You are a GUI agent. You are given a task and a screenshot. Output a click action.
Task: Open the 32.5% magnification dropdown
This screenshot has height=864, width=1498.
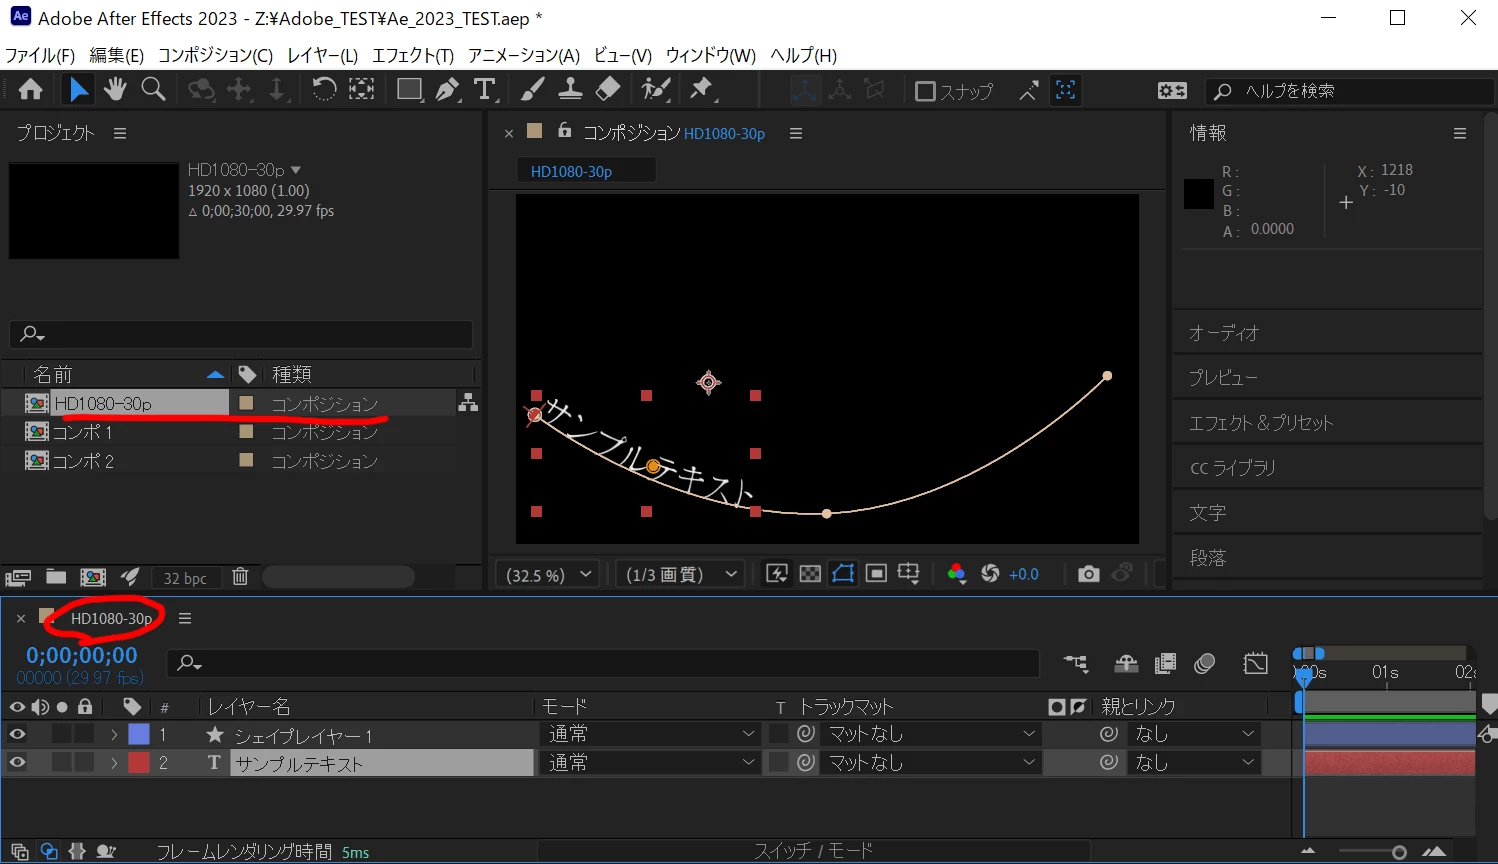548,575
